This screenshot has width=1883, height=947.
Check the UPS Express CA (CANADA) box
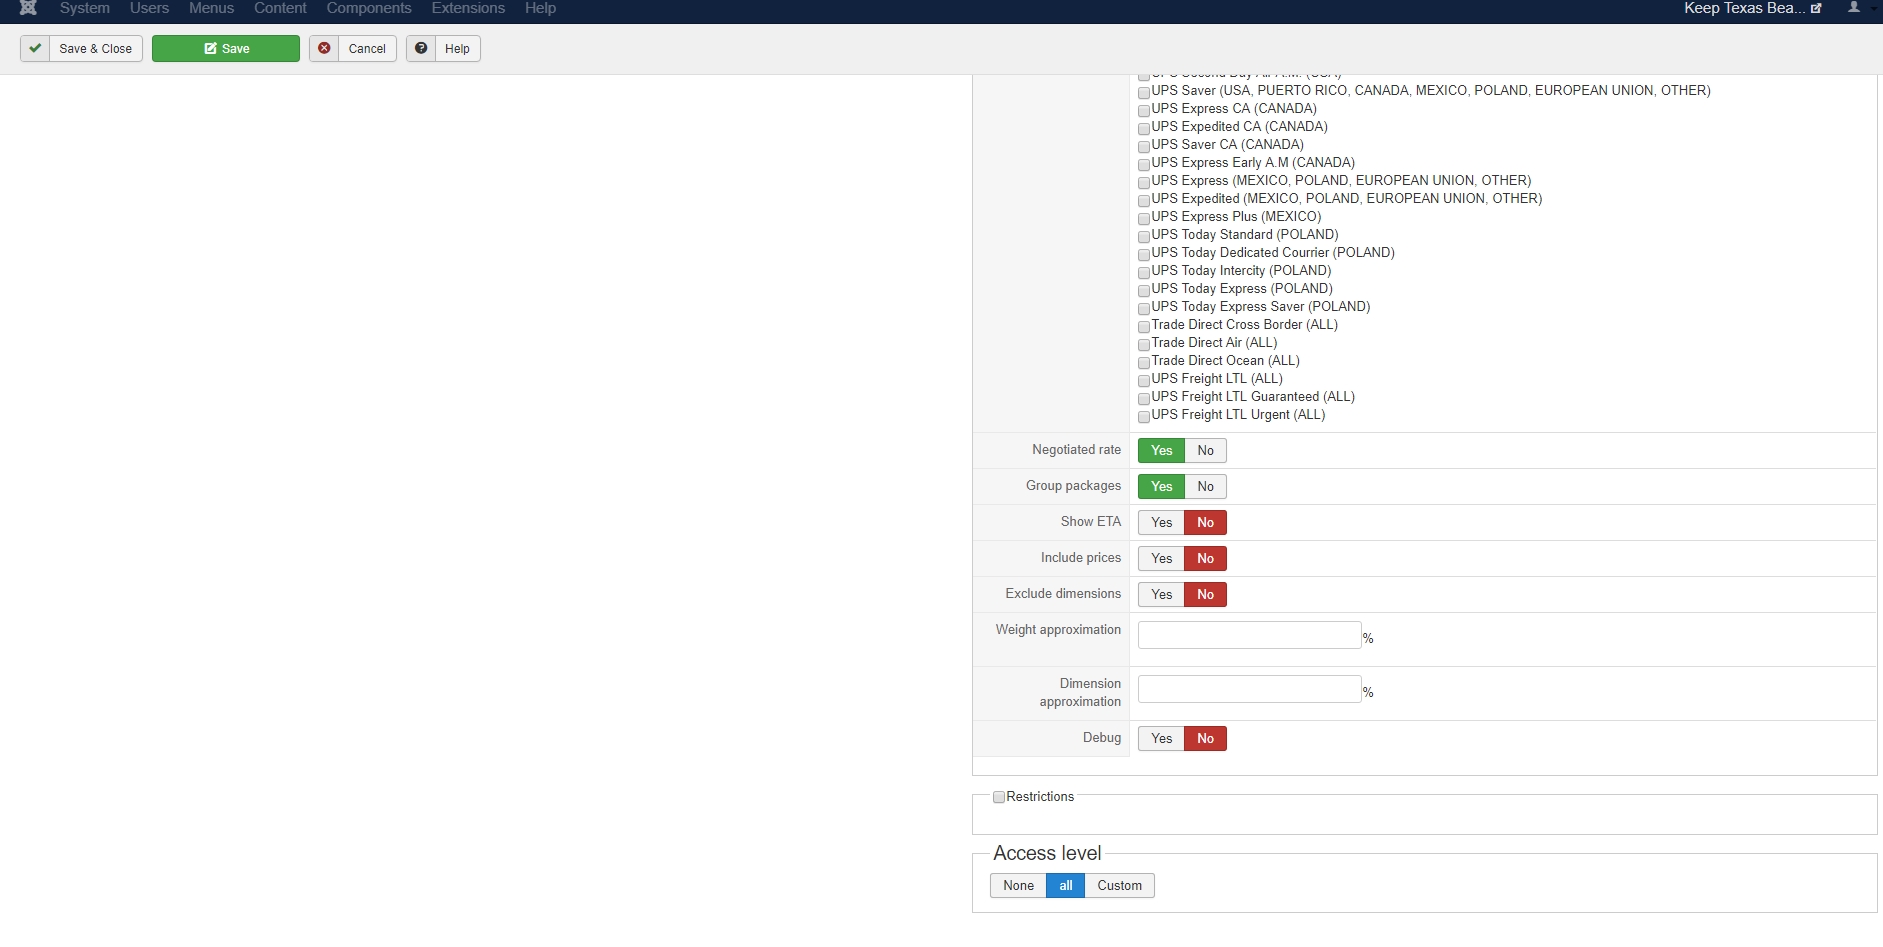click(x=1144, y=110)
